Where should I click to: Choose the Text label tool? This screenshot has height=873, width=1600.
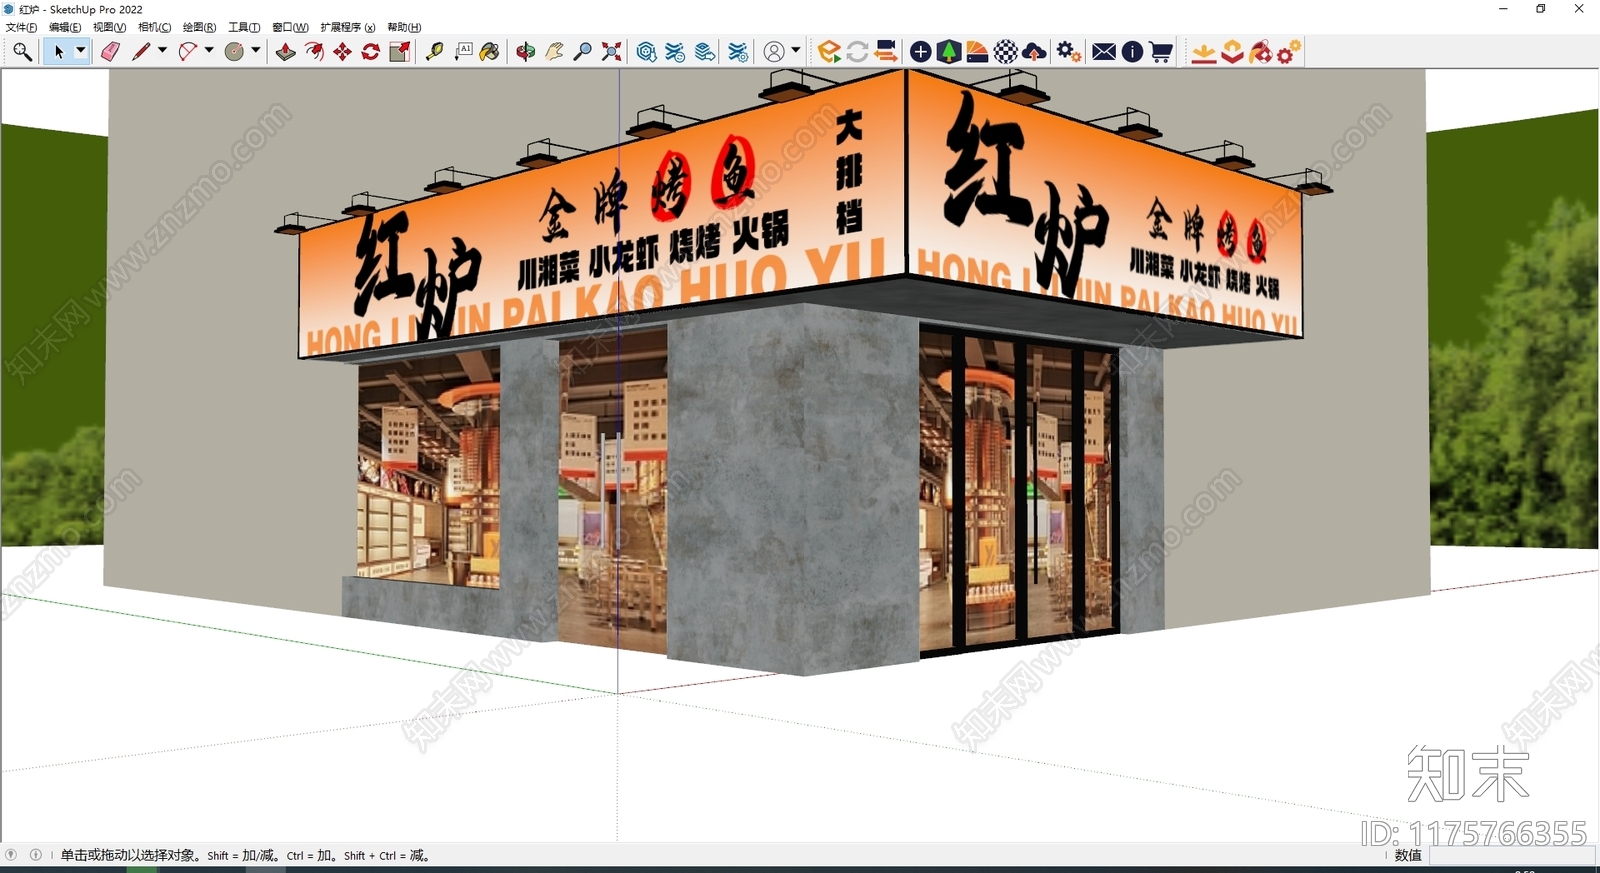(463, 52)
